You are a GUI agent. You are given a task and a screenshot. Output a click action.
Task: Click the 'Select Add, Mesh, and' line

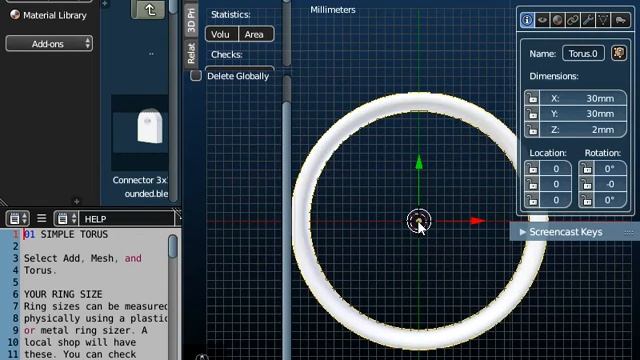[83, 258]
